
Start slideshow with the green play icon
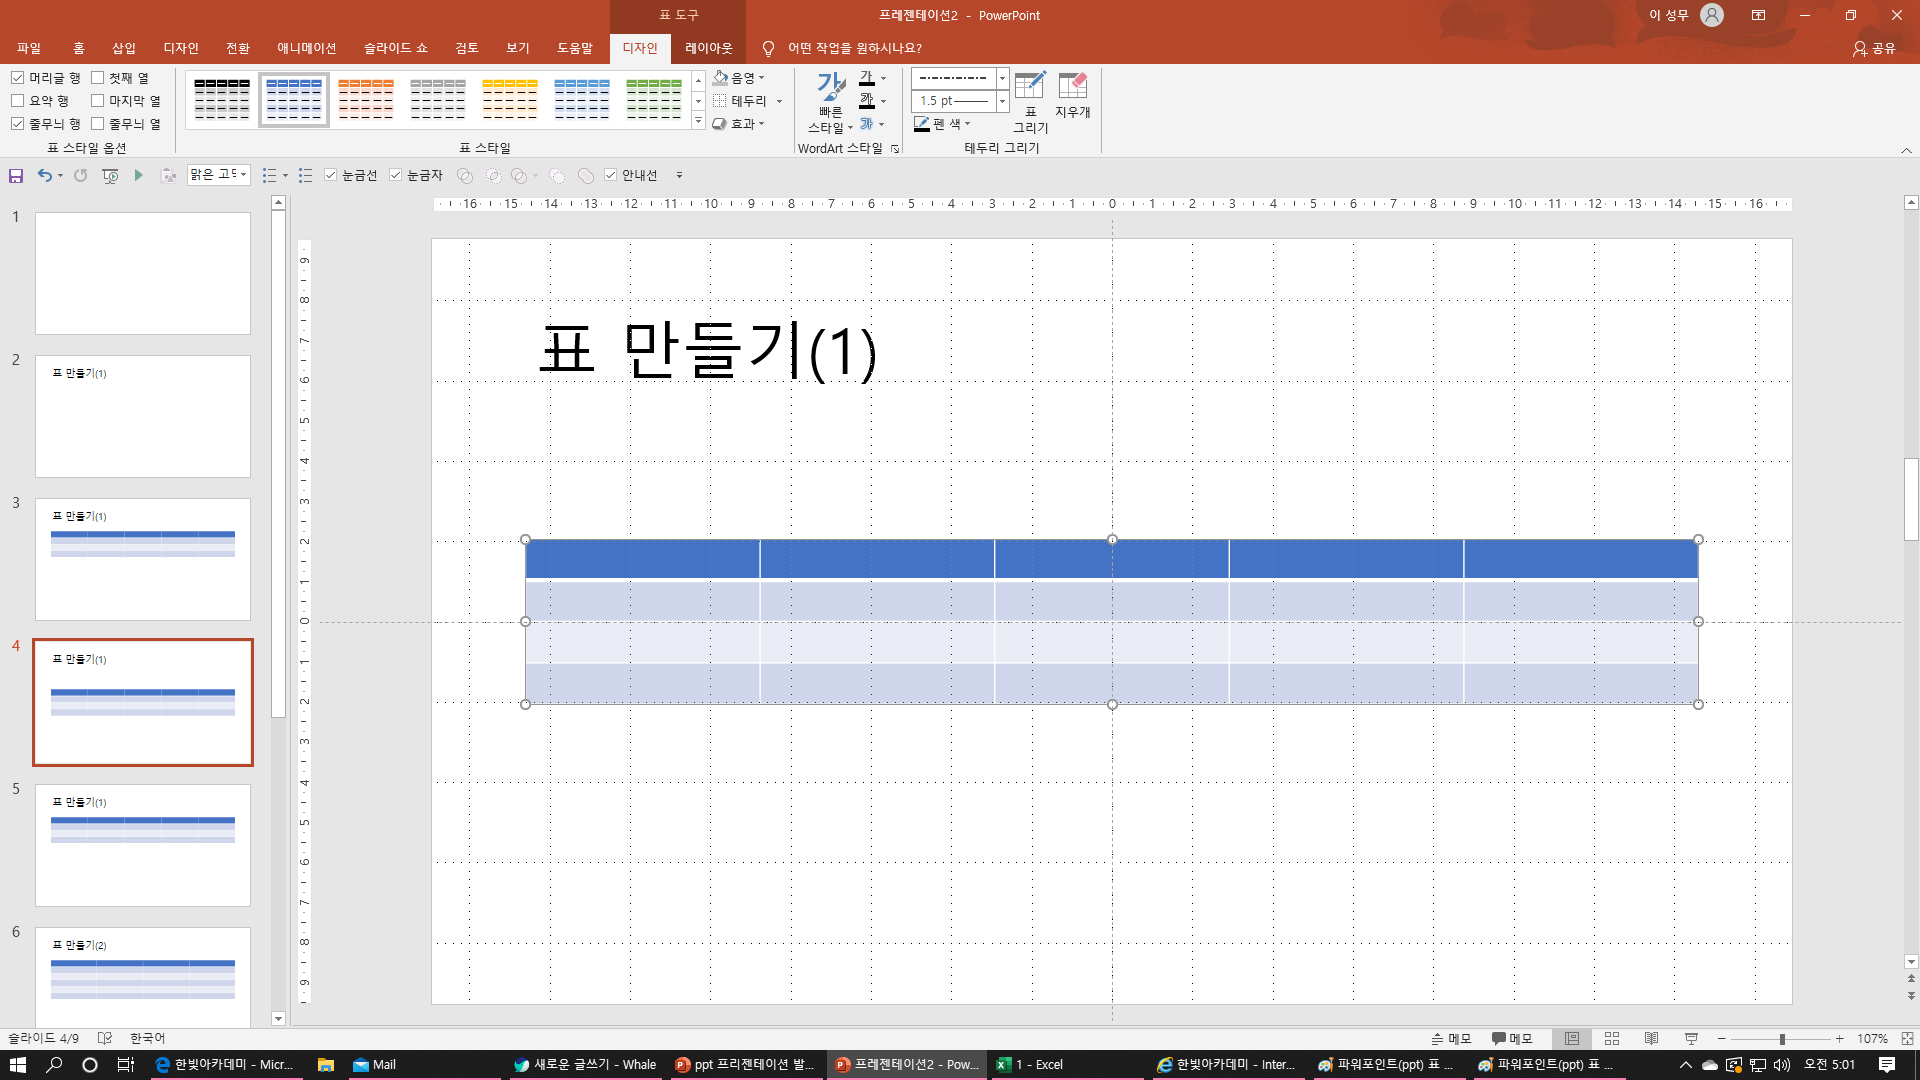pos(139,176)
